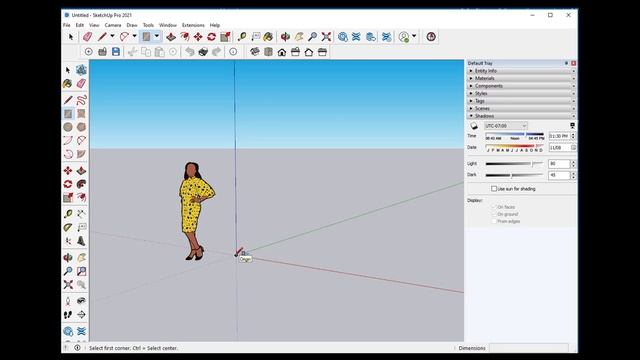Select the Circle tool in left toolbar

coord(68,127)
